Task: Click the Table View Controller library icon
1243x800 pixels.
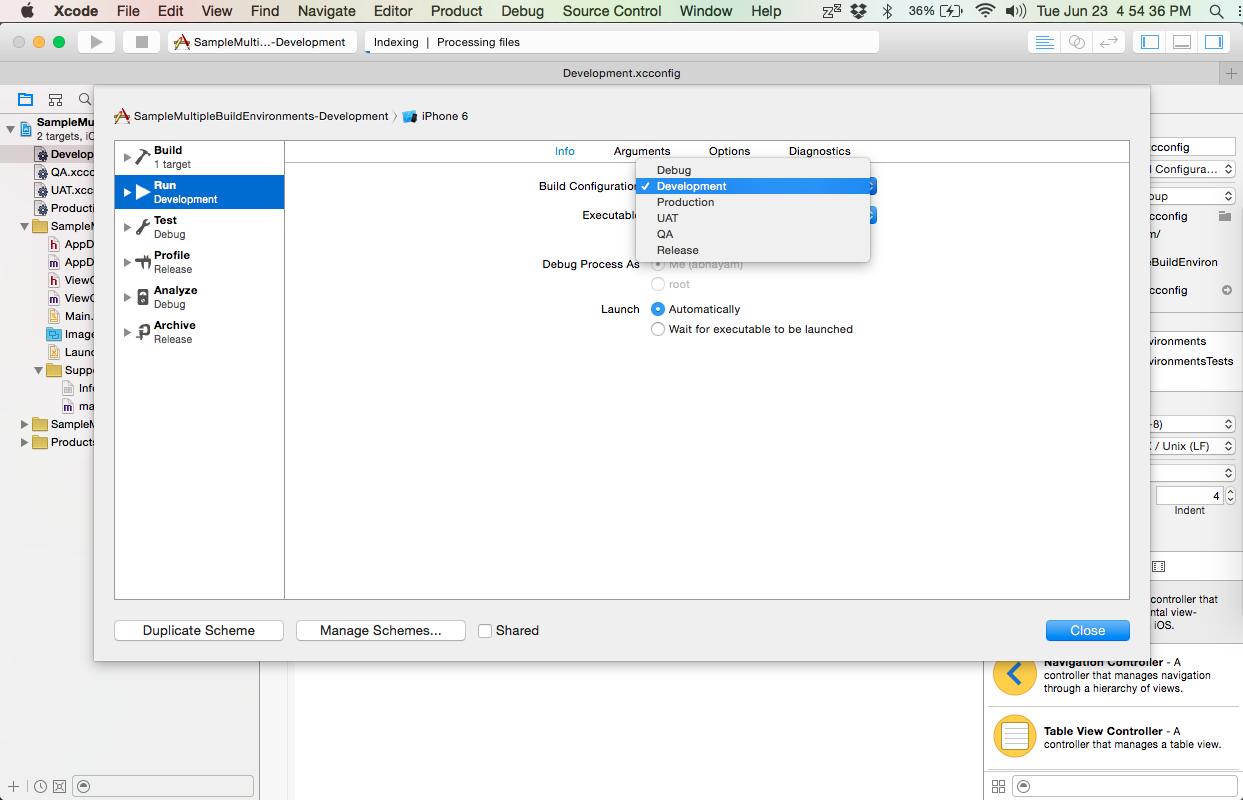Action: (x=1015, y=737)
